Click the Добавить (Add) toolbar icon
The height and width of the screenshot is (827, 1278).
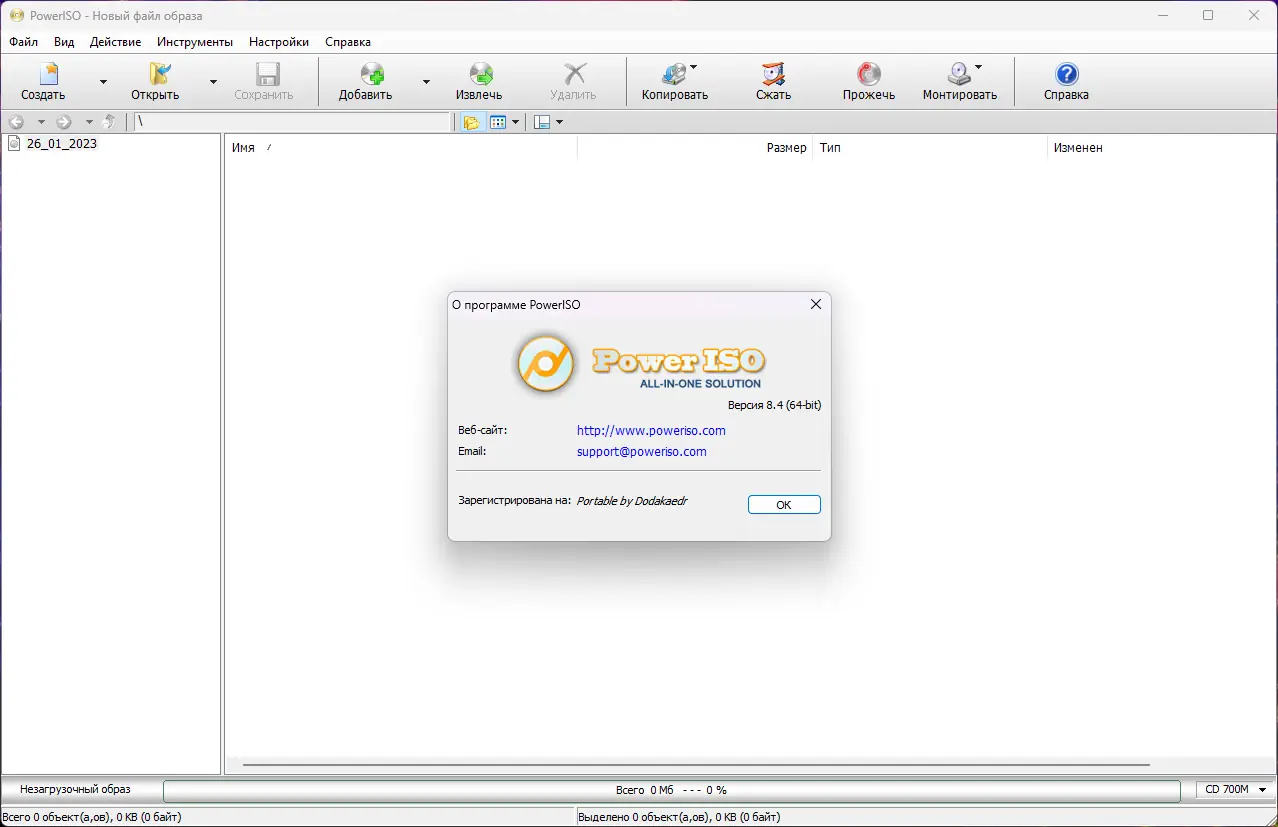click(371, 75)
